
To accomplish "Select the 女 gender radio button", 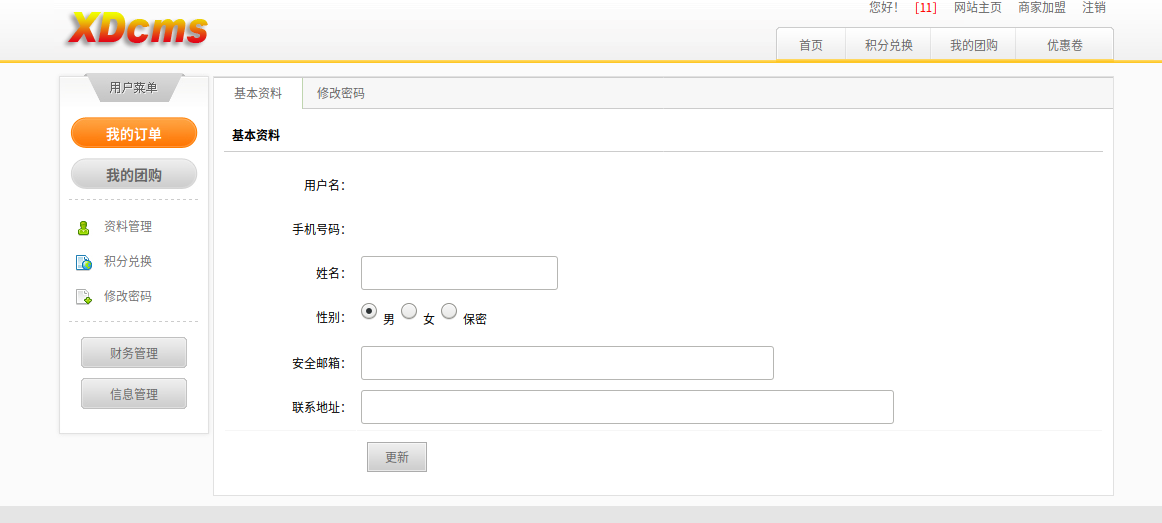I will 409,311.
